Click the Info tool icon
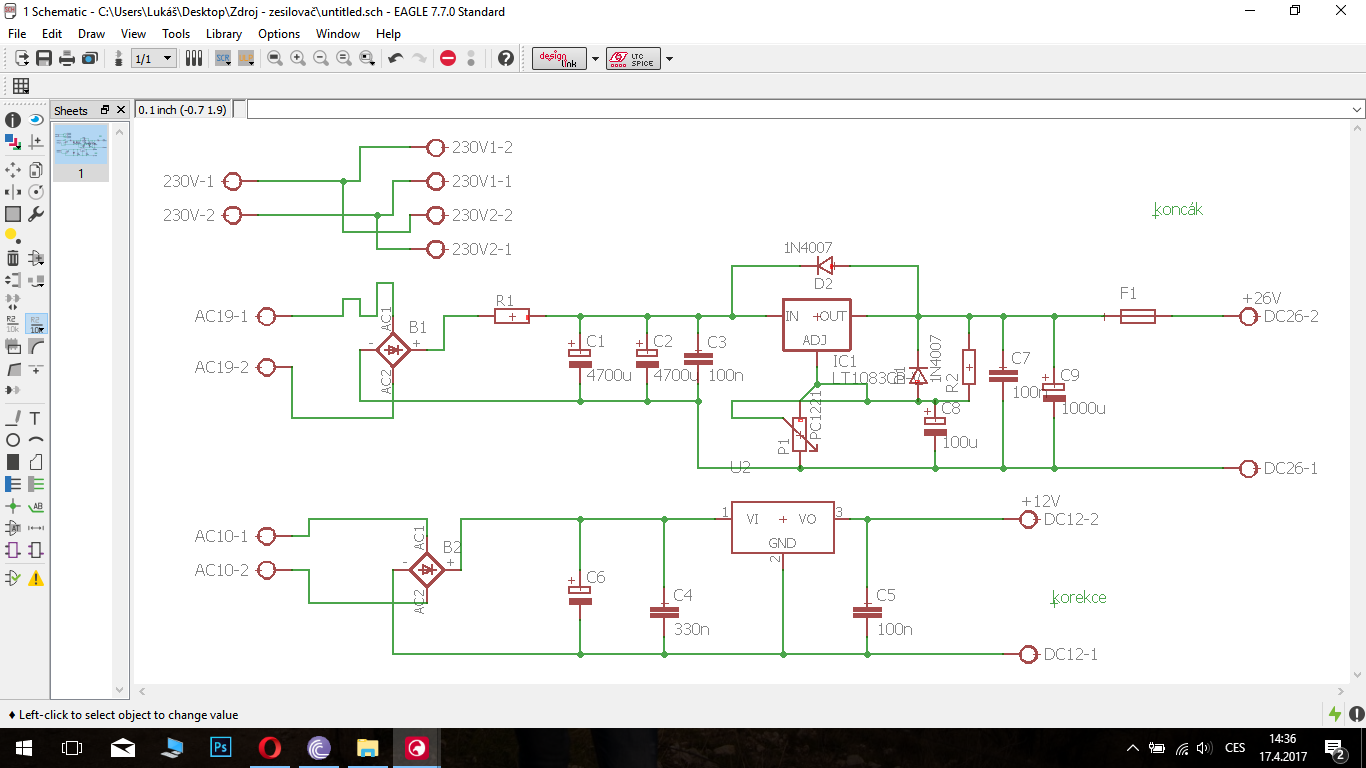This screenshot has height=768, width=1366. pyautogui.click(x=13, y=120)
